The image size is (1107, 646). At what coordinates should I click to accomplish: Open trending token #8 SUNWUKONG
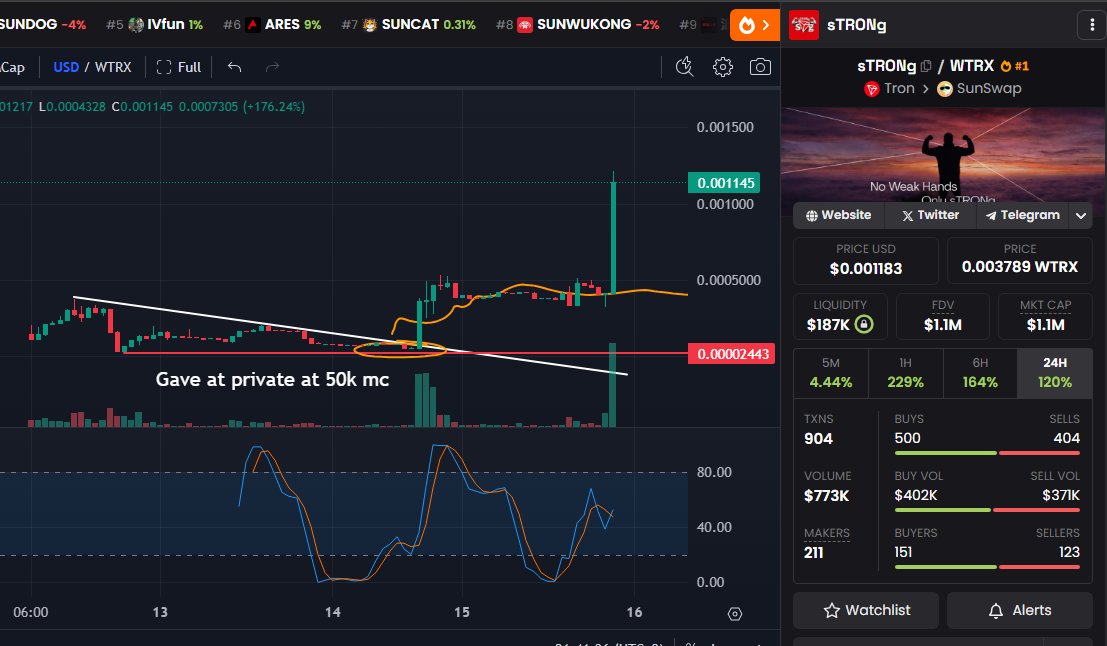(578, 25)
